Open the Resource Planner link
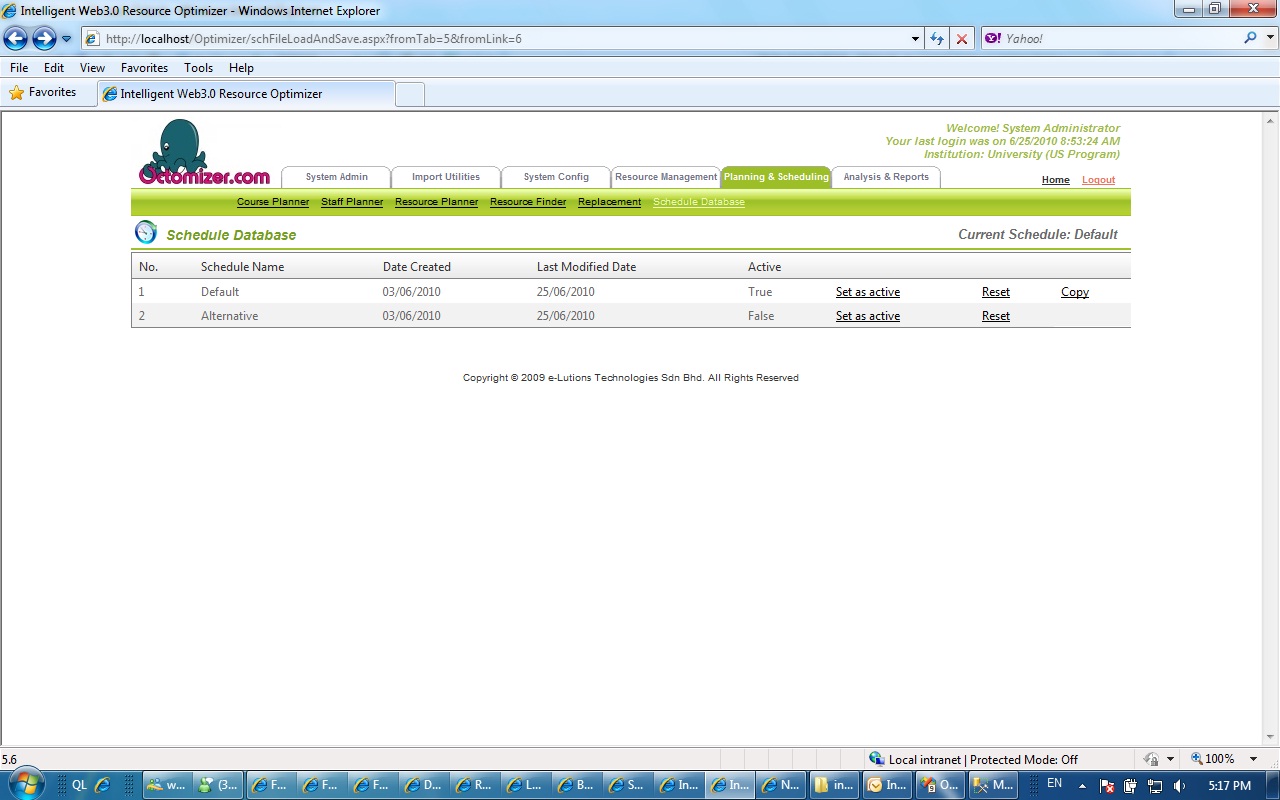The image size is (1280, 800). coord(436,202)
